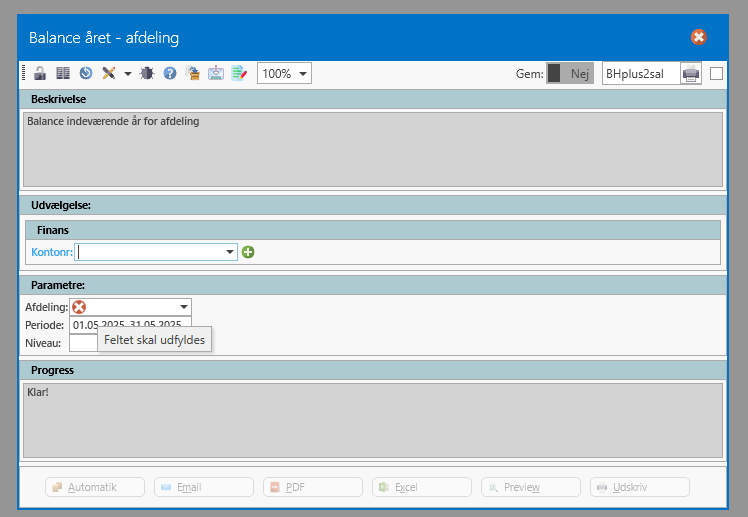Click the document edit pencil icon
Image resolution: width=748 pixels, height=517 pixels.
point(239,73)
